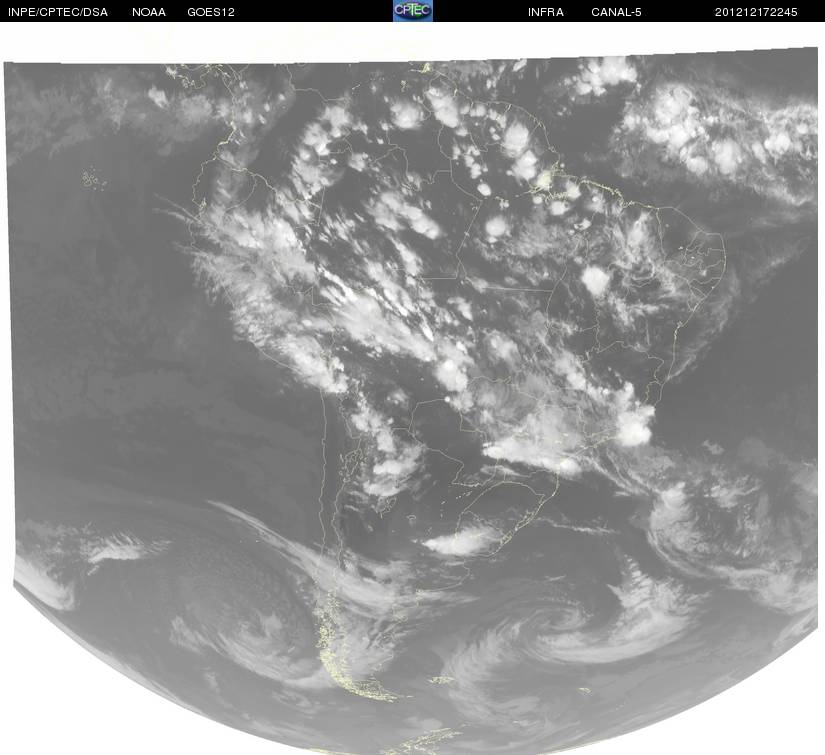Click the CANAL-5 channel label
Viewport: 825px width, 755px height.
click(616, 12)
